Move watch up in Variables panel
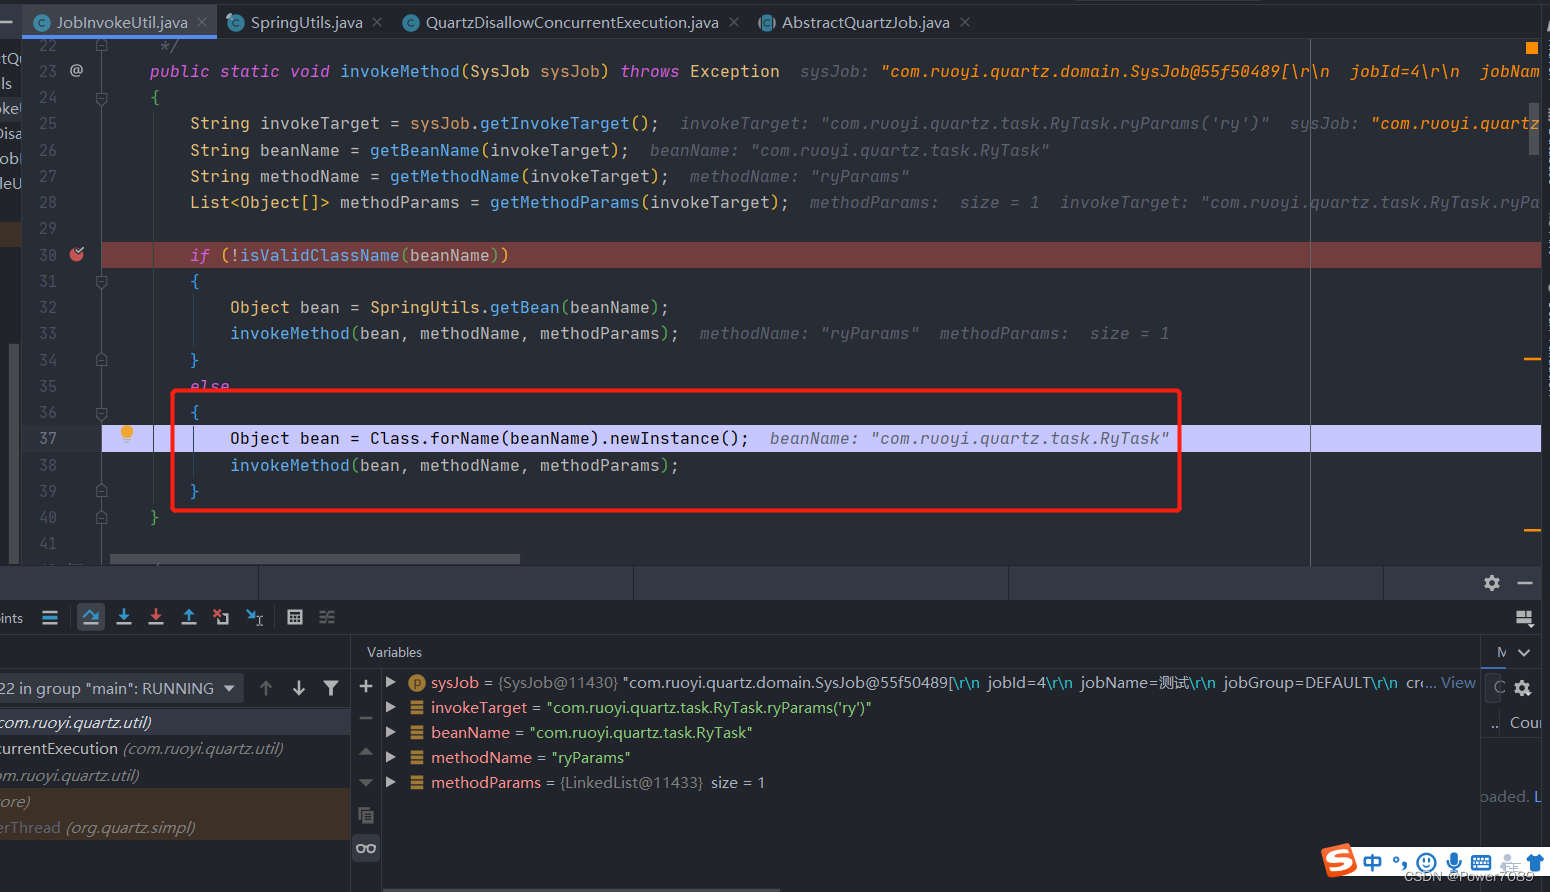Viewport: 1550px width, 892px height. (x=366, y=751)
